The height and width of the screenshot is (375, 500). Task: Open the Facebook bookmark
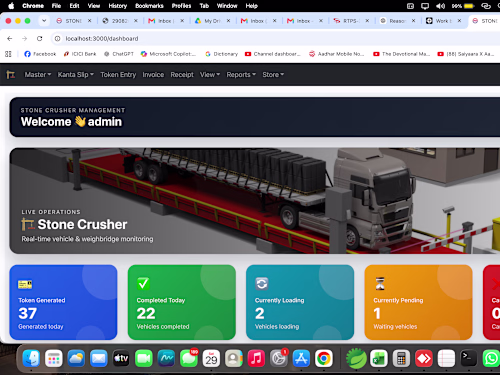[x=40, y=54]
